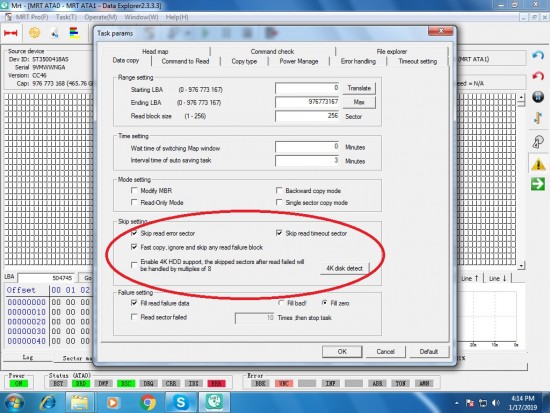Viewport: 550px width, 413px height.
Task: Check the Backward copy mode option
Action: [x=279, y=191]
